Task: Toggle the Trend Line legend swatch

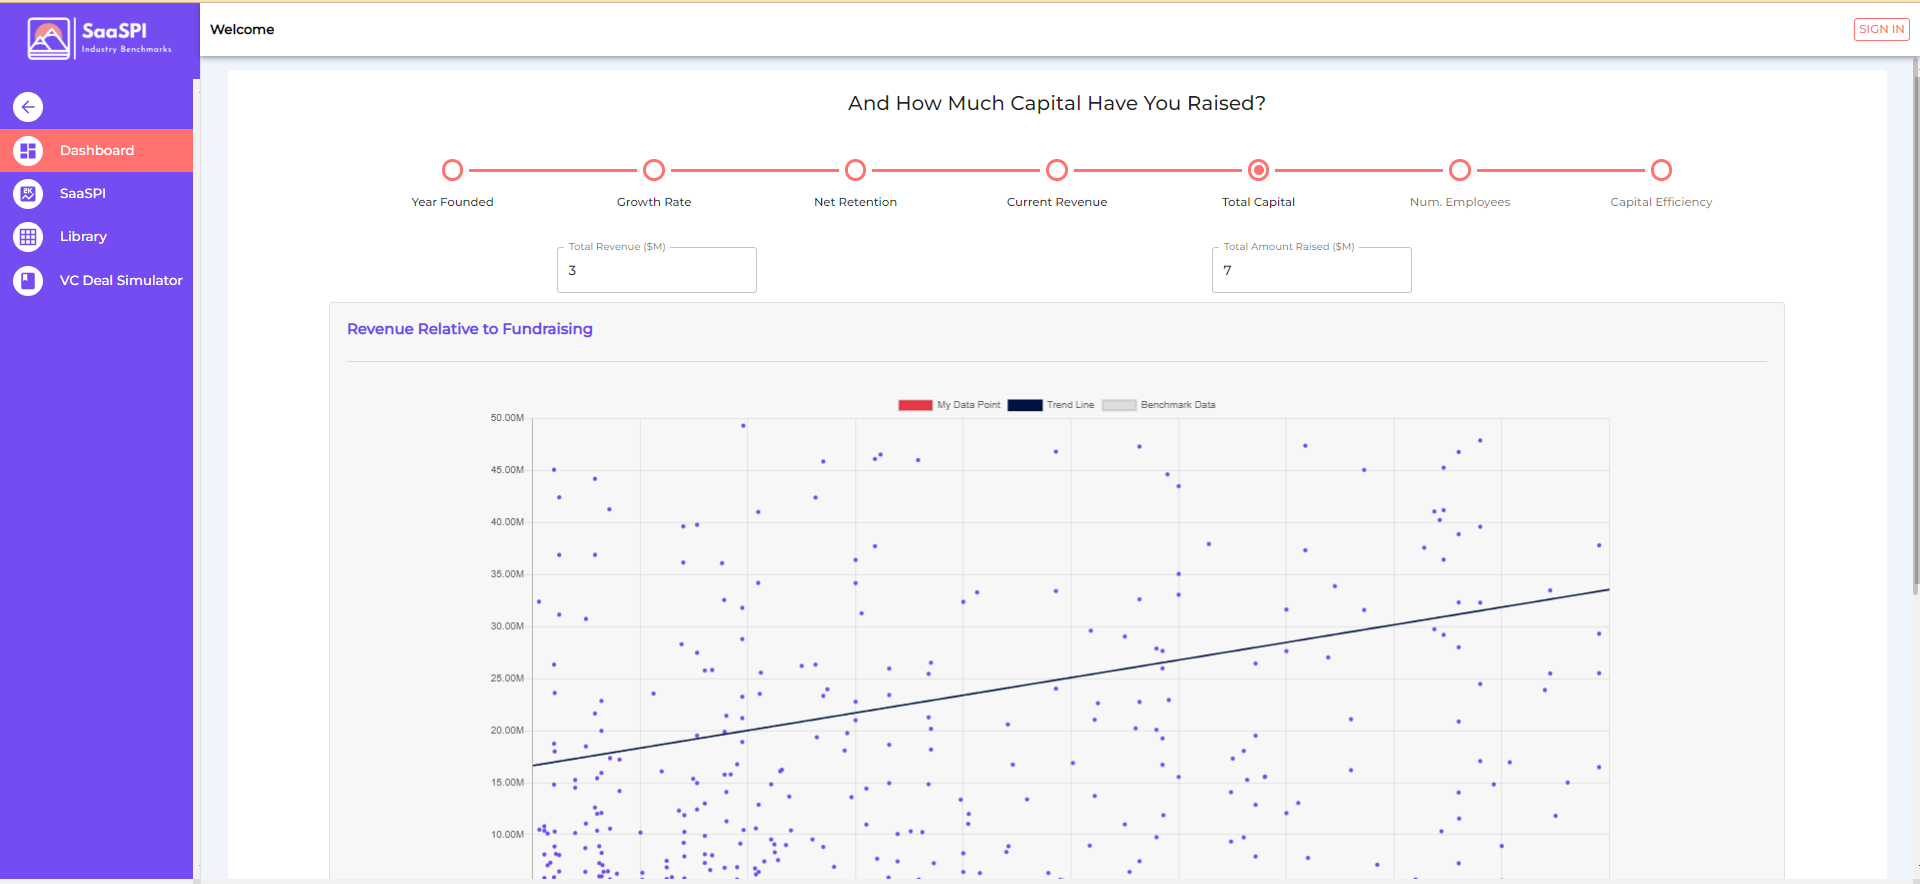Action: point(1025,405)
